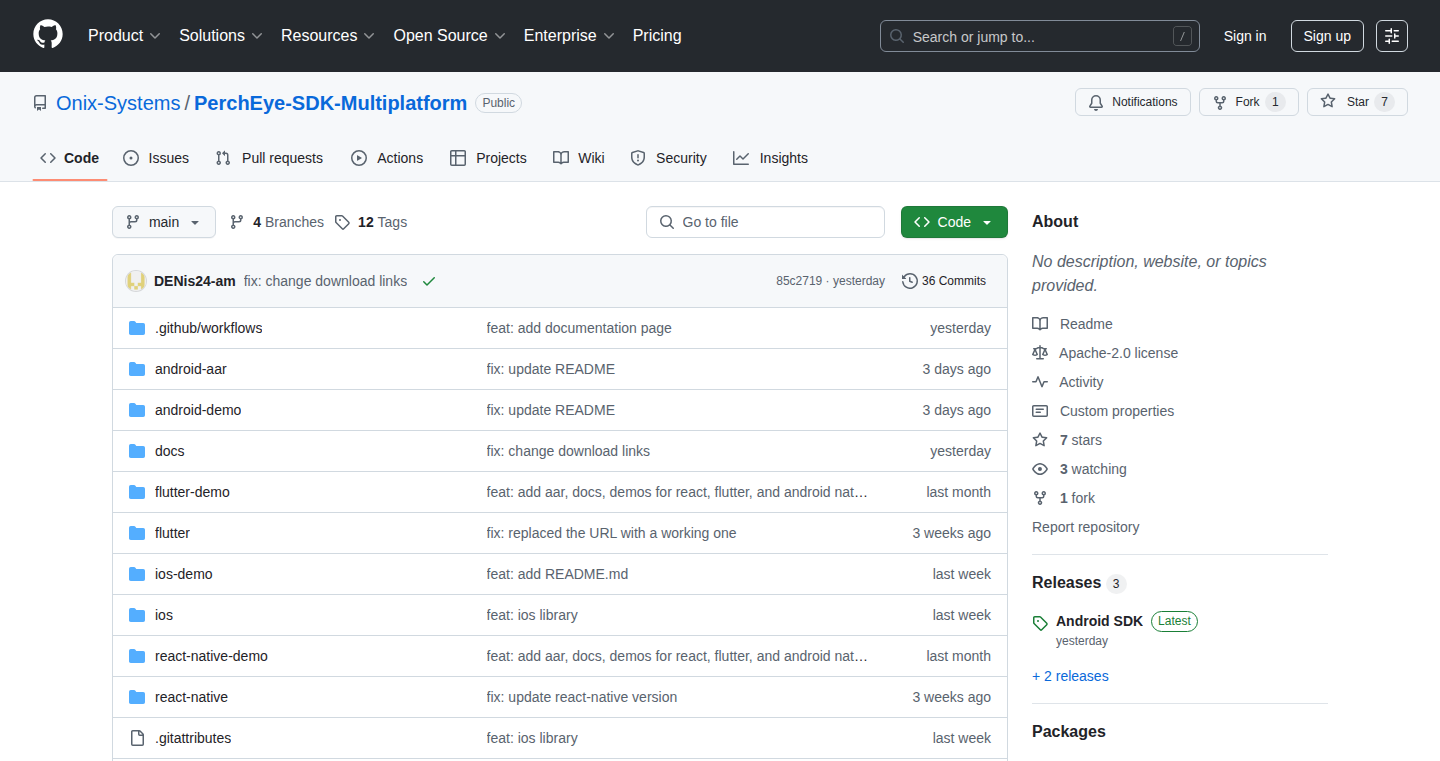Click the react-native-demo folder icon

[137, 656]
